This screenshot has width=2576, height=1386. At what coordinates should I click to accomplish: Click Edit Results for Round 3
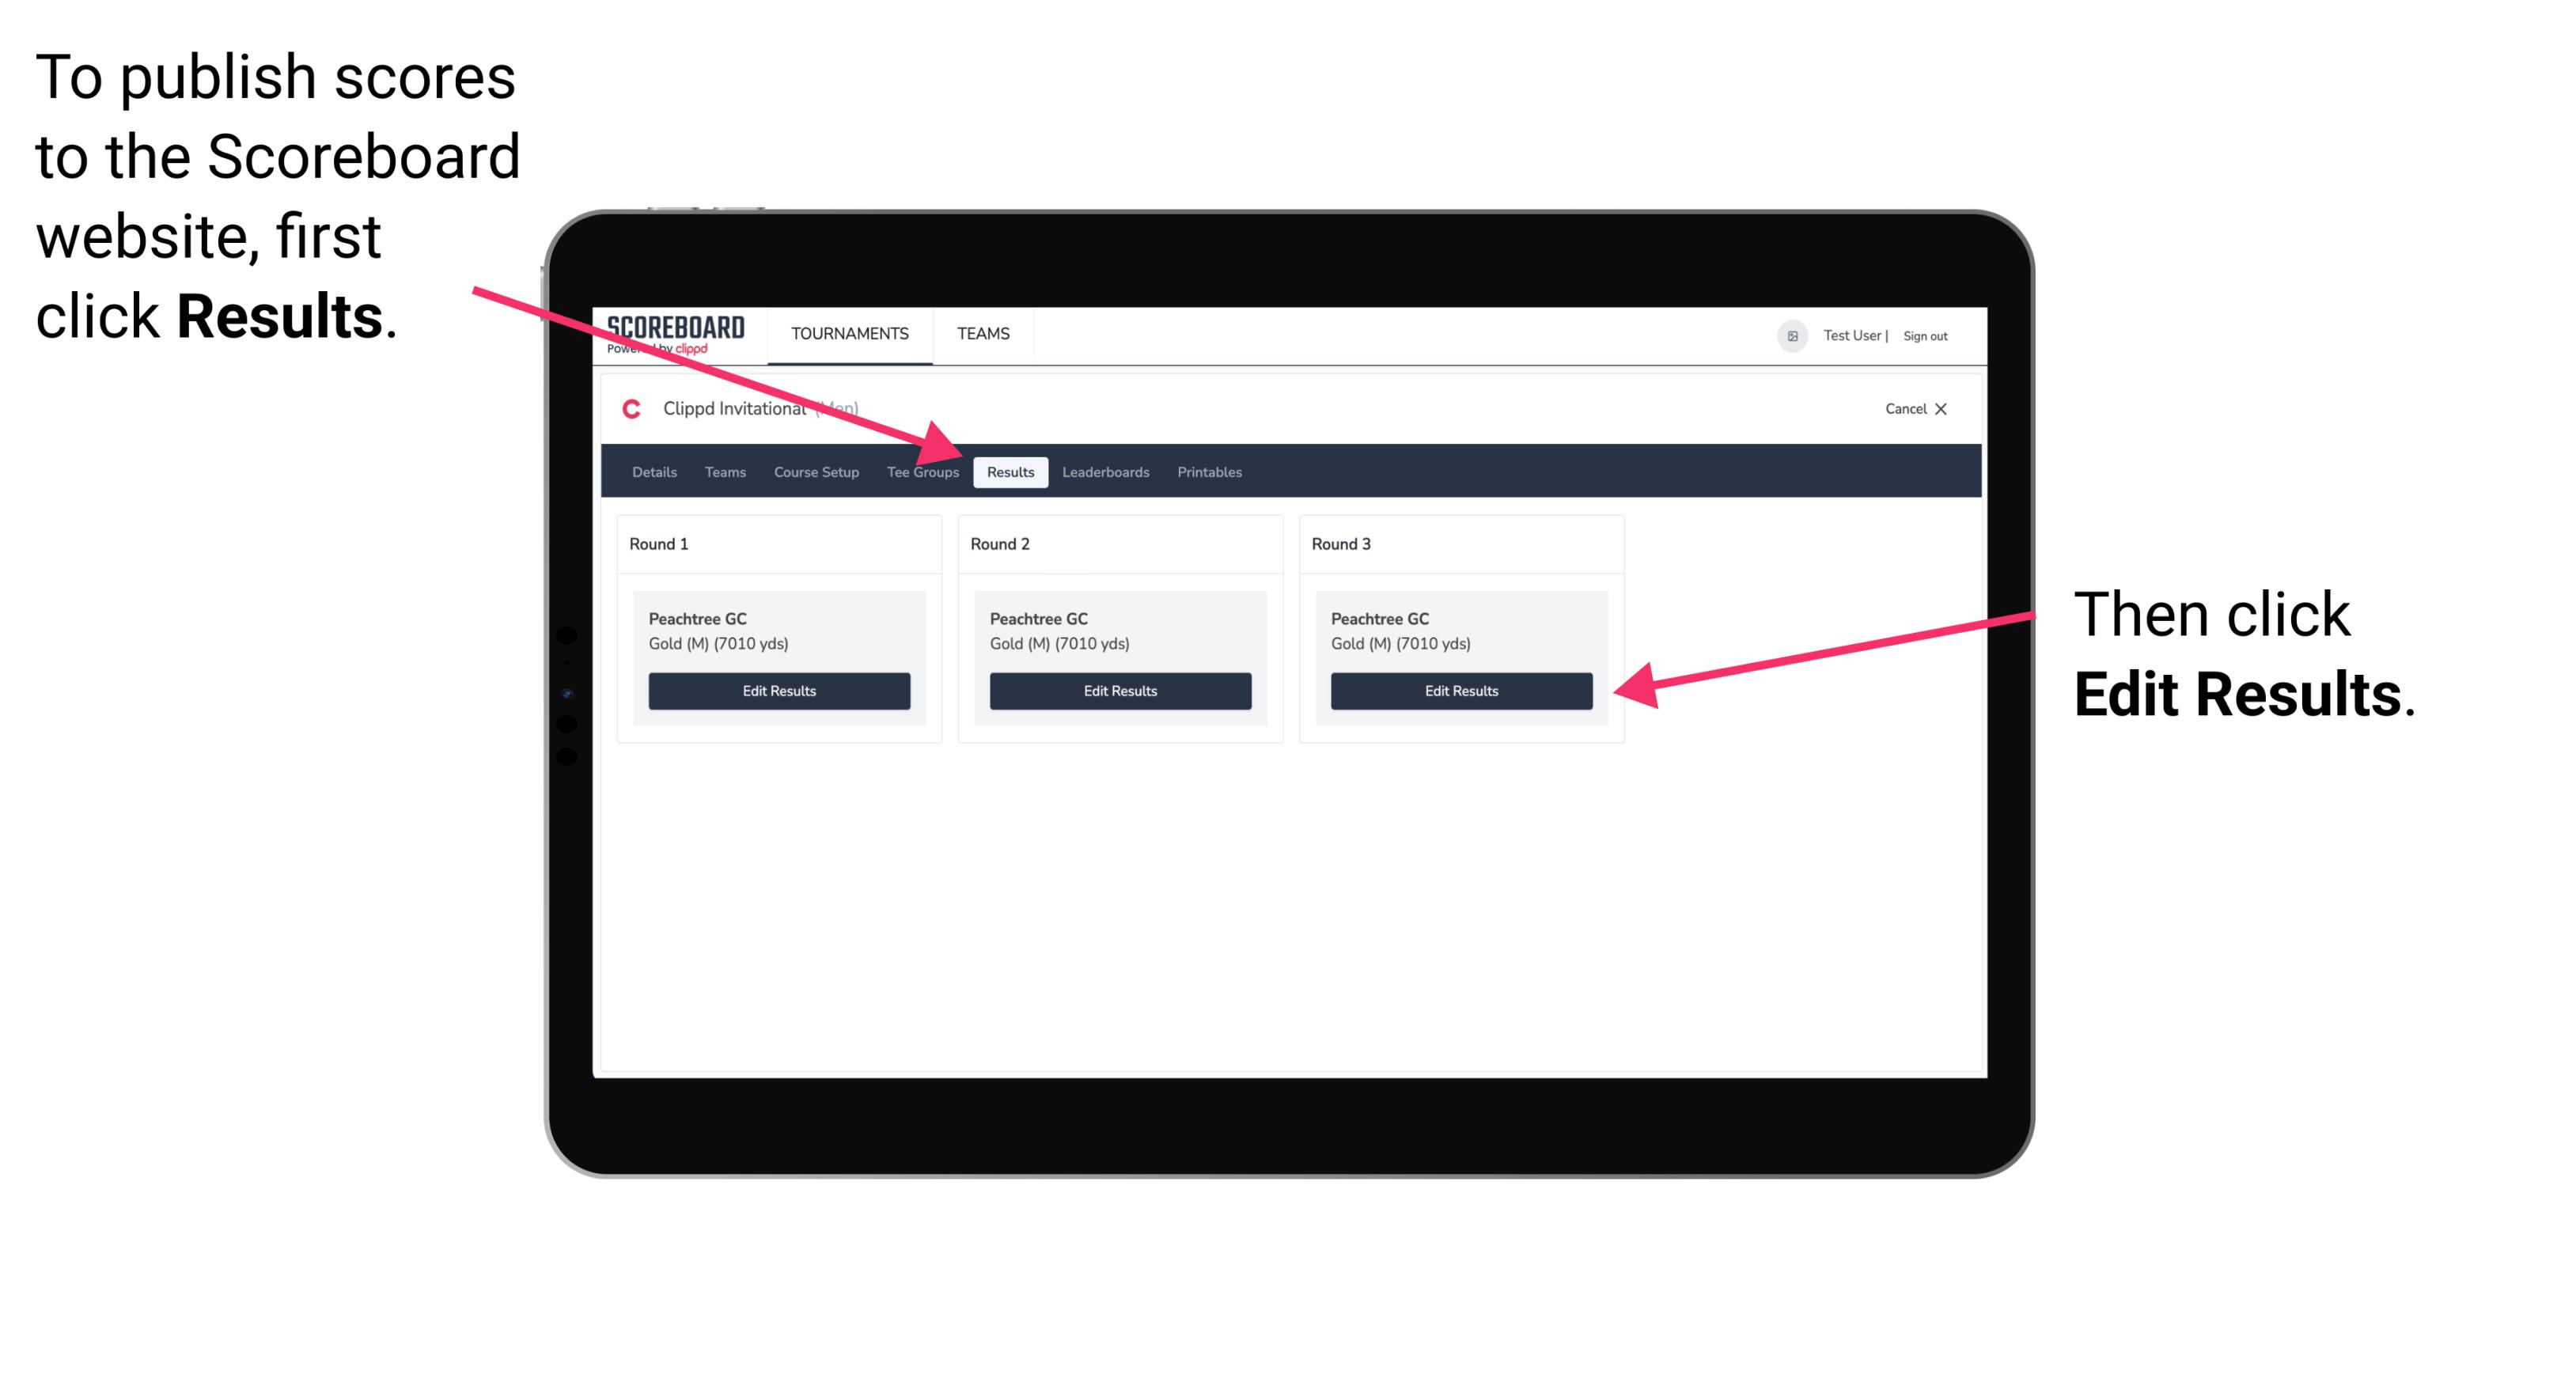[1460, 690]
